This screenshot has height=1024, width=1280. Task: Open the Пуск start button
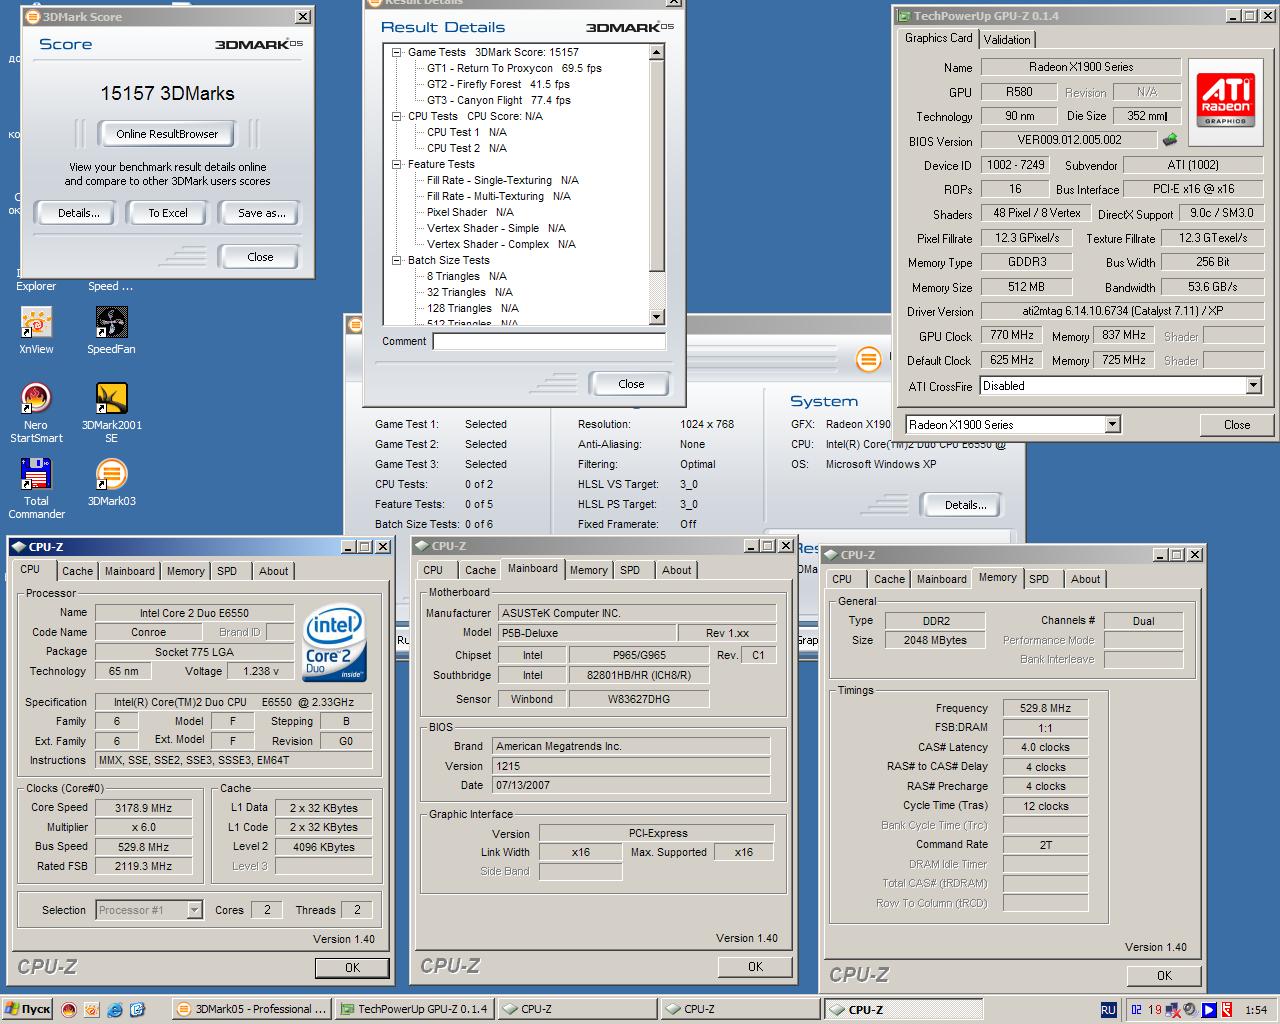[28, 1009]
